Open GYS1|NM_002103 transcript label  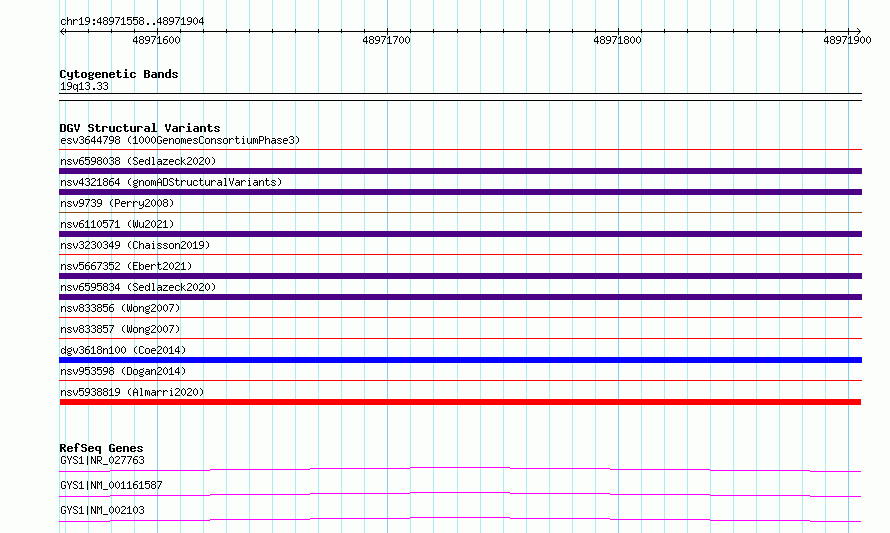(x=102, y=510)
